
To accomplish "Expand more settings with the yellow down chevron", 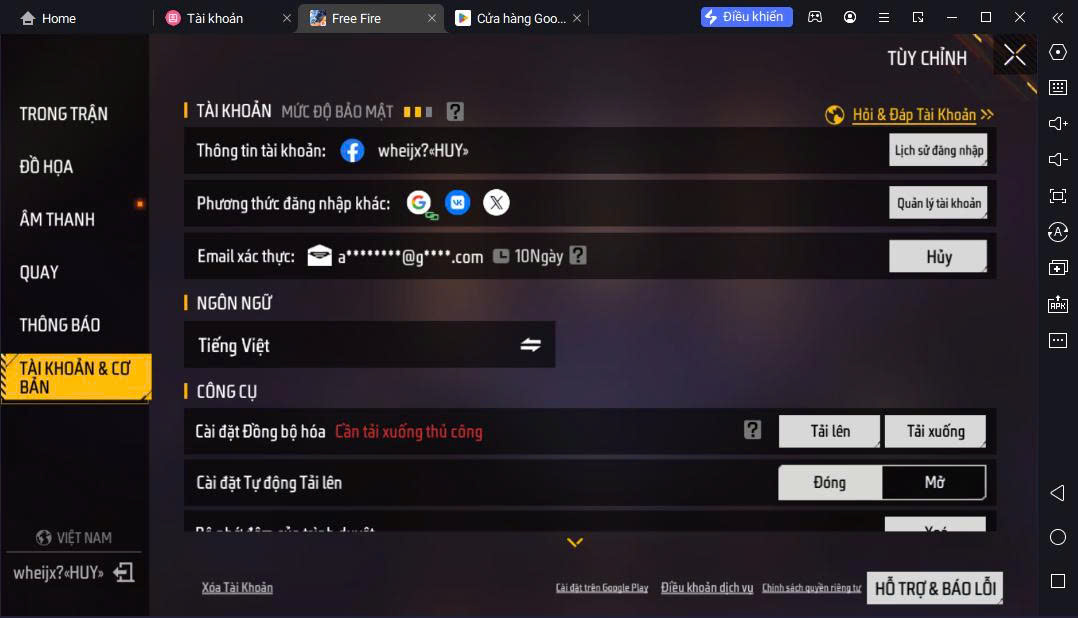I will tap(575, 542).
